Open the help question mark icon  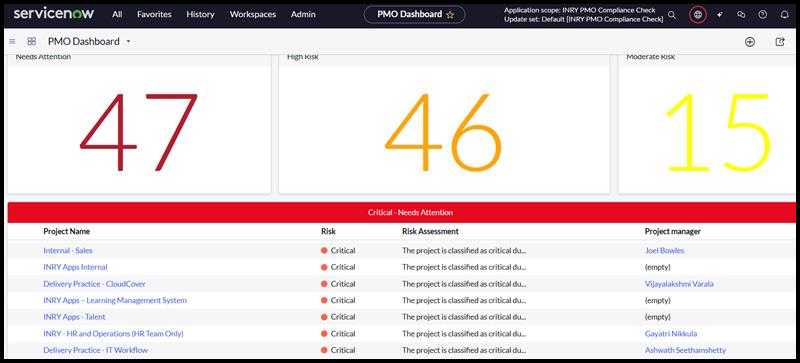(x=762, y=15)
